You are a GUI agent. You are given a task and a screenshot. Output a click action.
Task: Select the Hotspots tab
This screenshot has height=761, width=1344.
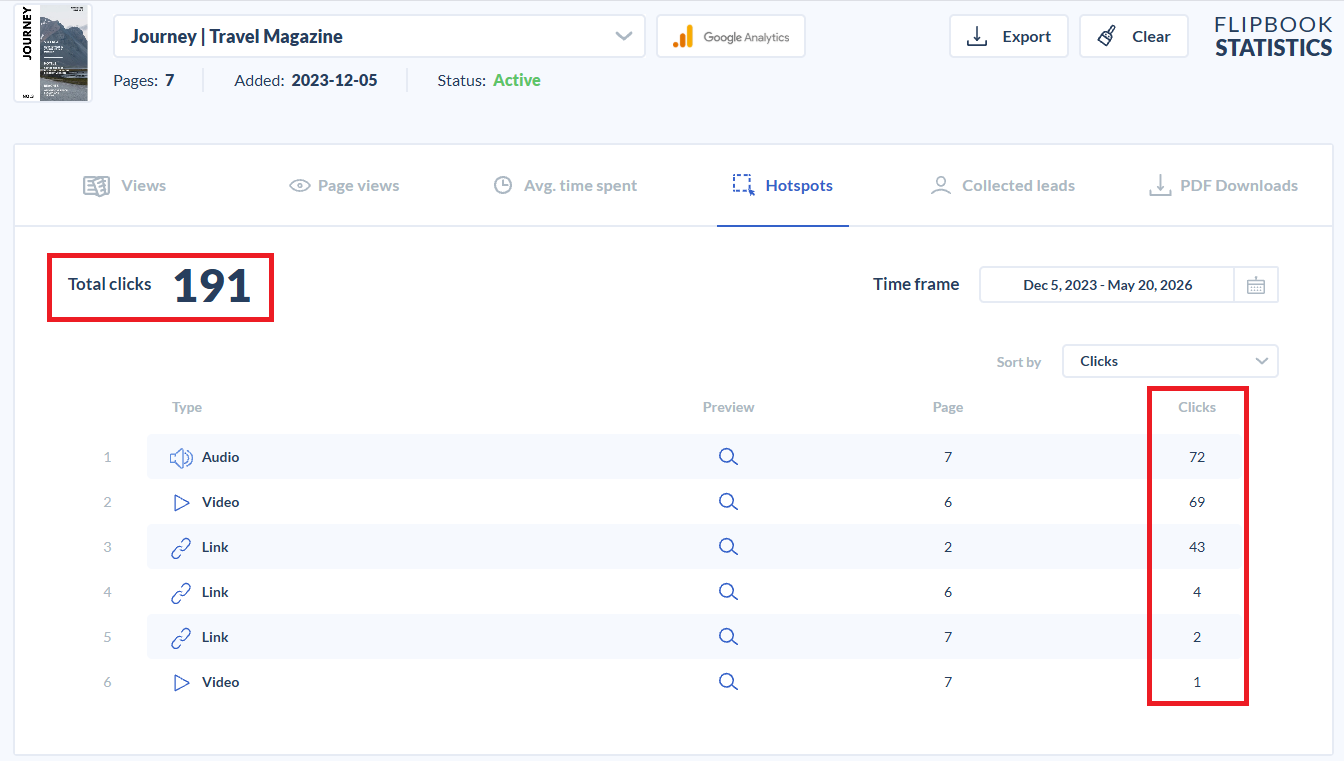pos(782,186)
